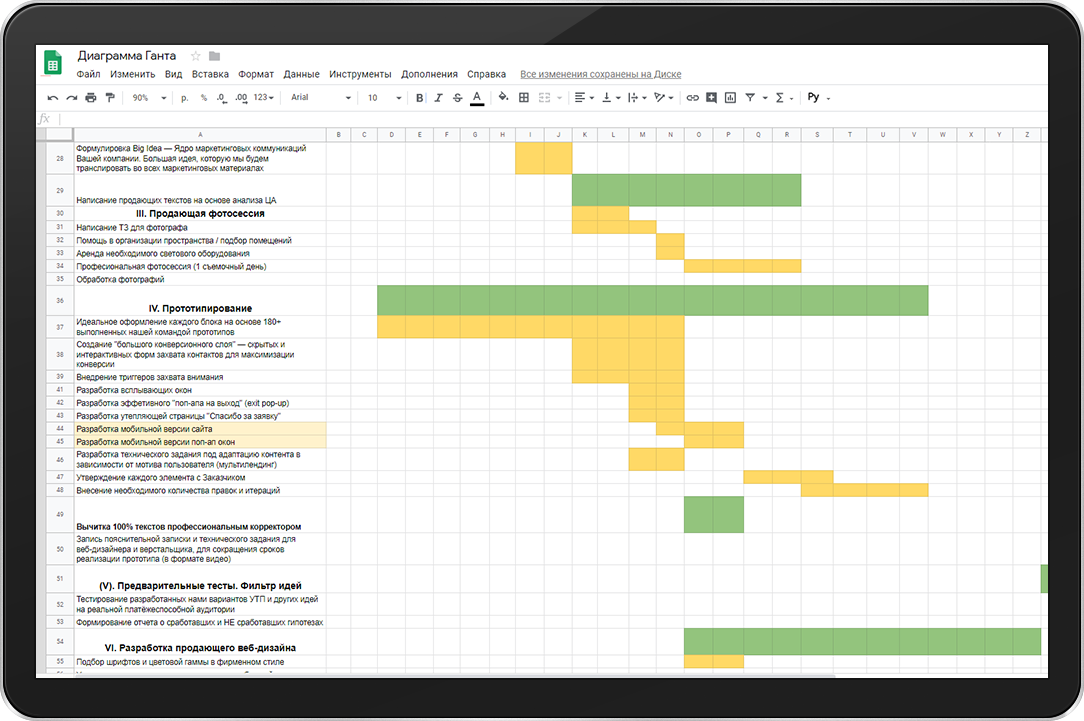Format cells as currency (р.)
The image size is (1084, 721).
pos(185,98)
